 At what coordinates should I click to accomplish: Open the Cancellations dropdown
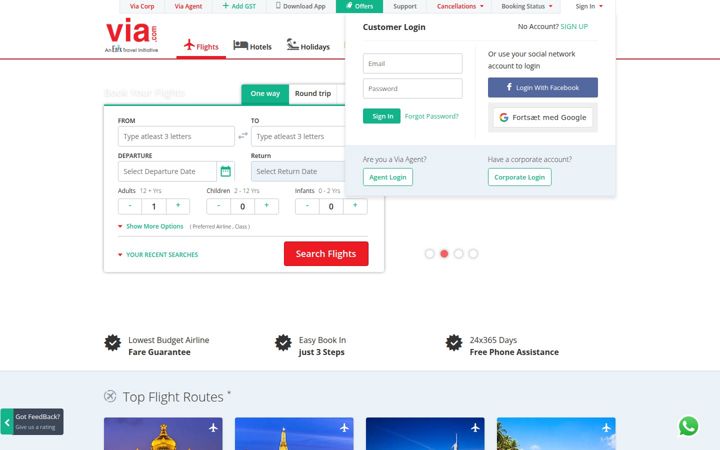click(x=460, y=6)
